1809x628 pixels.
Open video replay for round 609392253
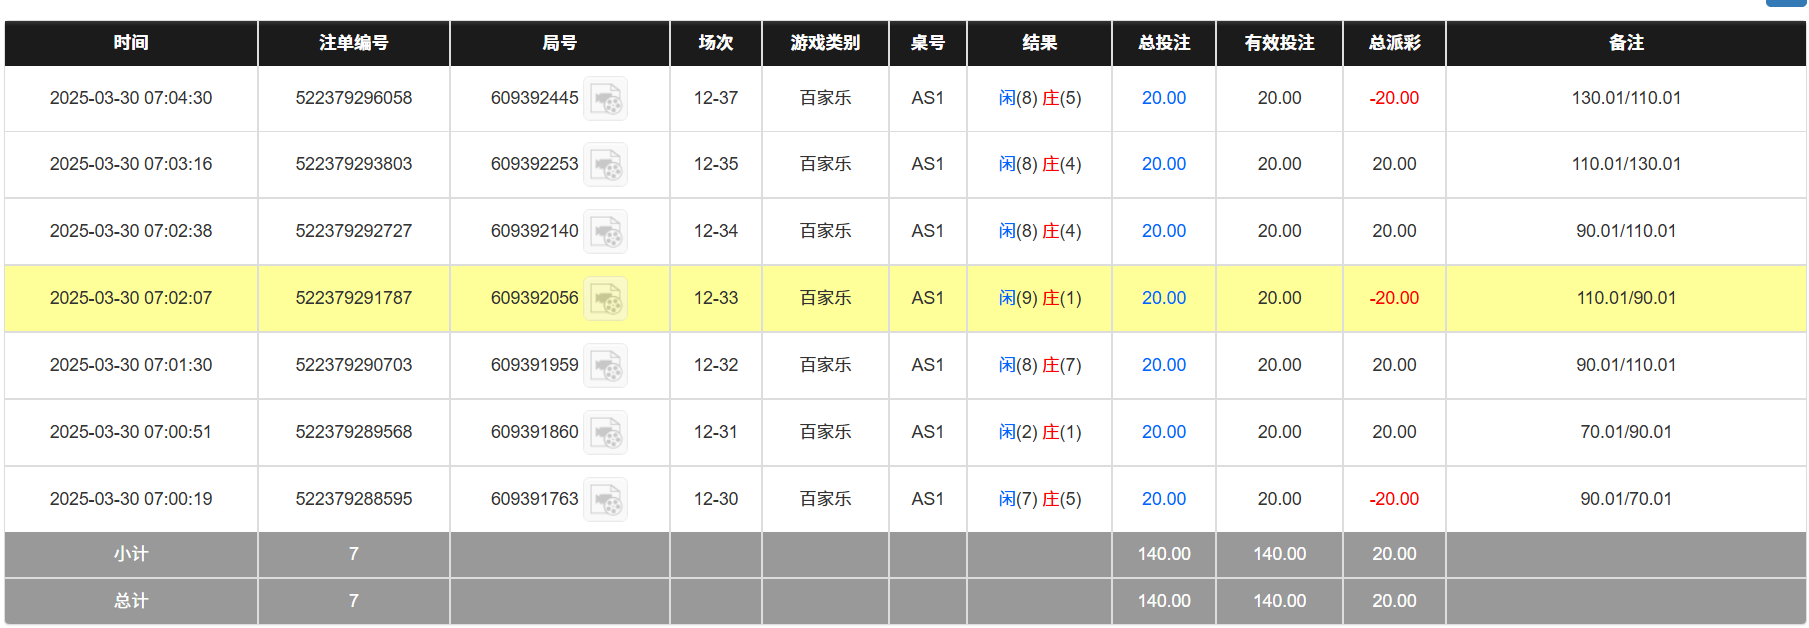click(x=605, y=165)
